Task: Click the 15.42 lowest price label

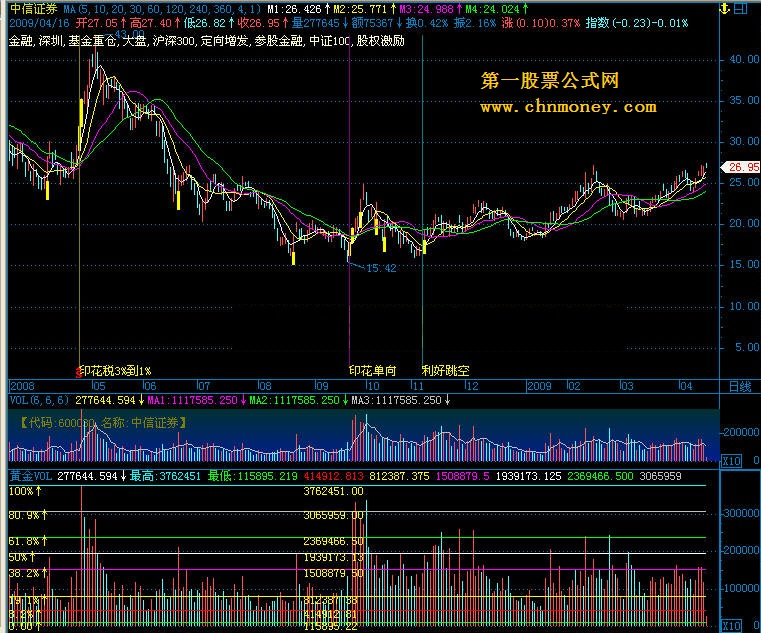Action: 381,268
